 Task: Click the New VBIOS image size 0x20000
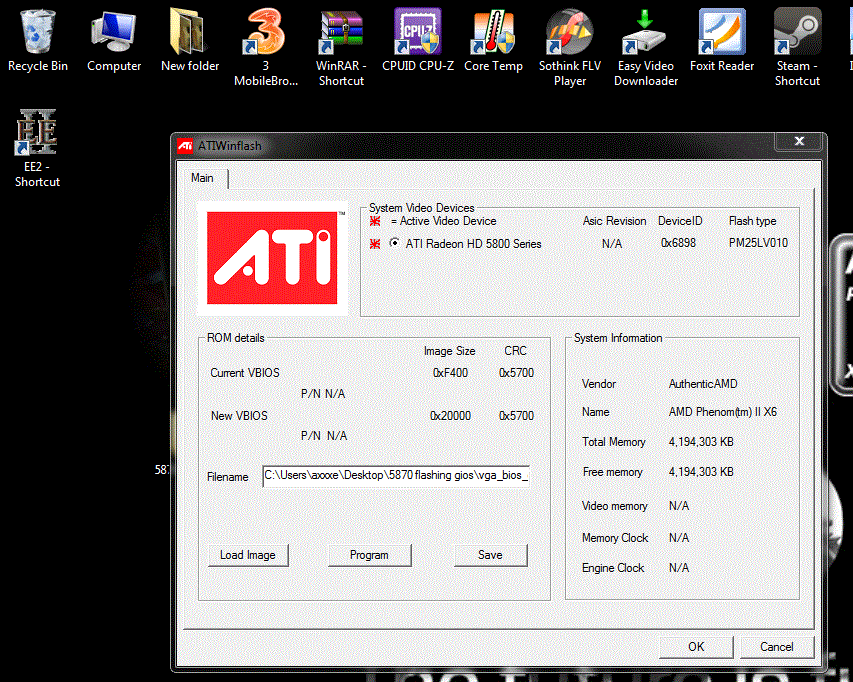pyautogui.click(x=450, y=416)
